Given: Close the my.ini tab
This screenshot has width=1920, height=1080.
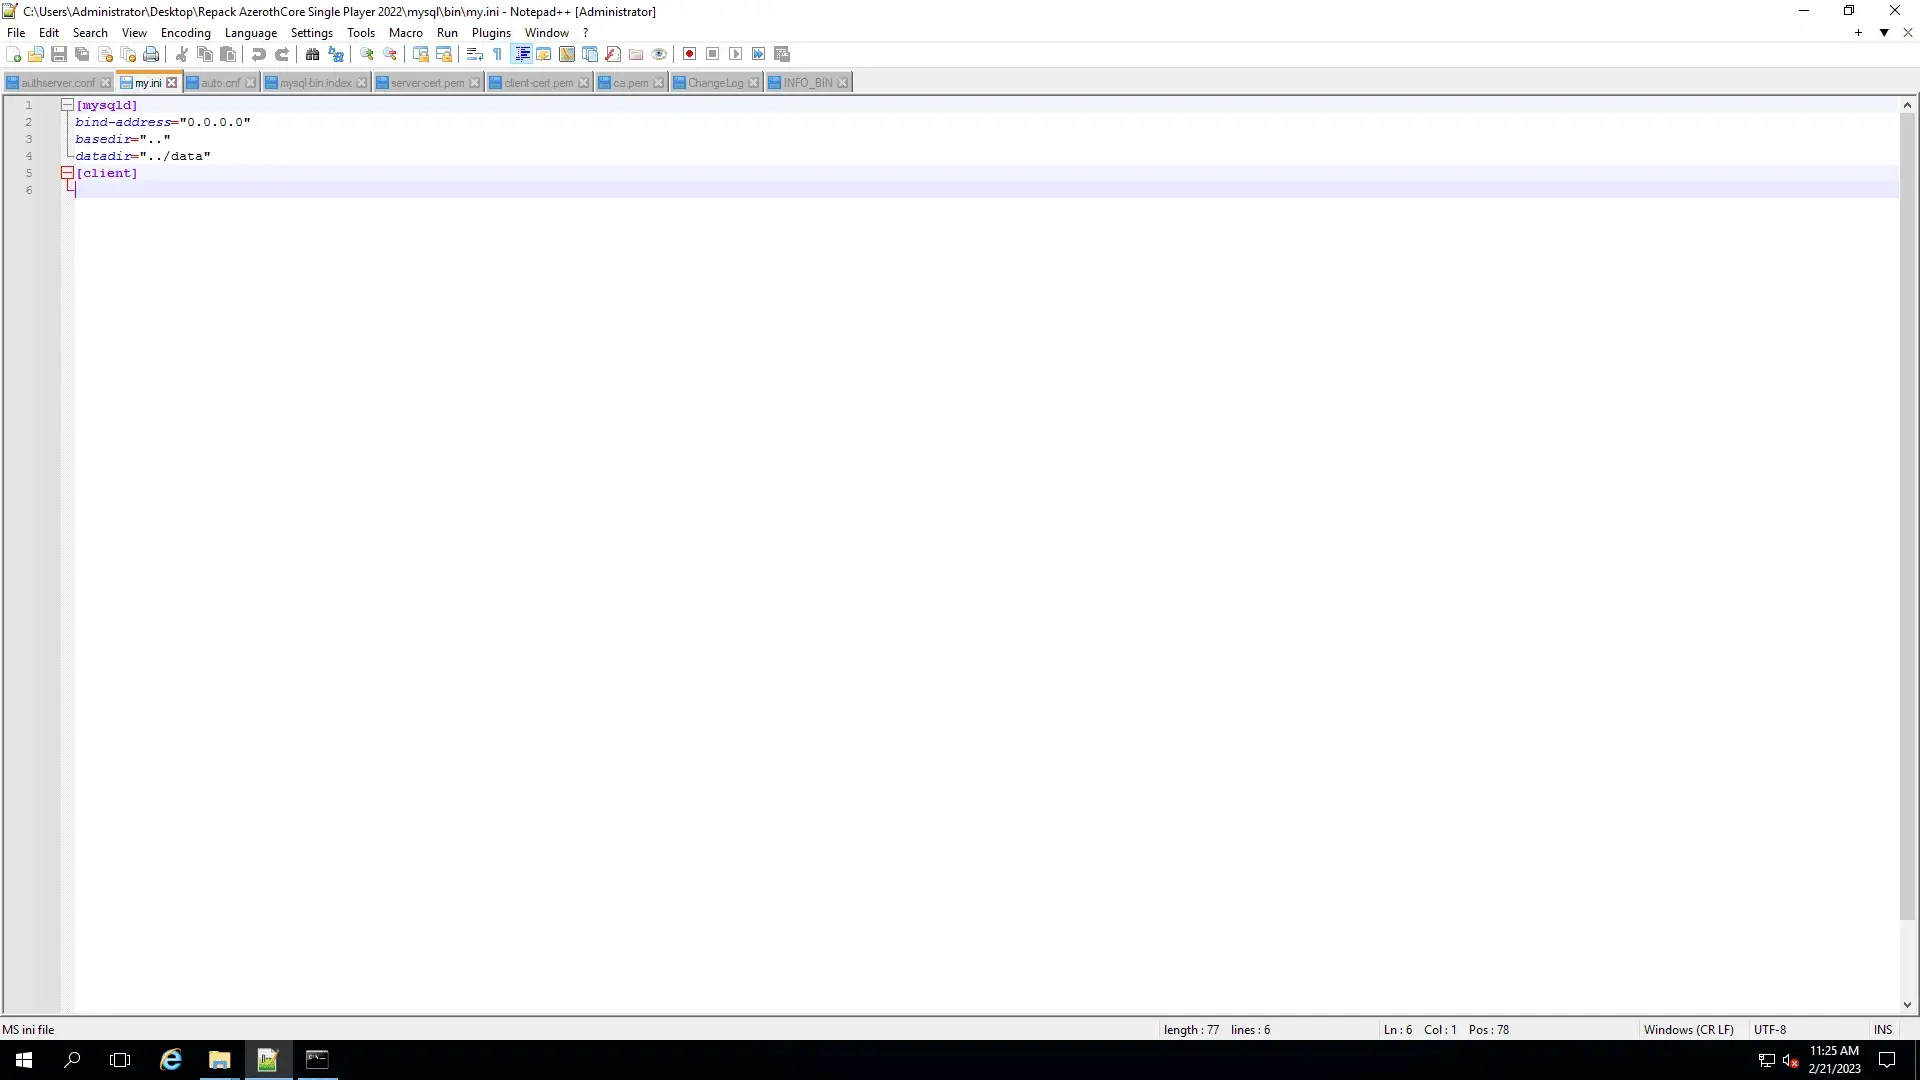Looking at the screenshot, I should (172, 83).
